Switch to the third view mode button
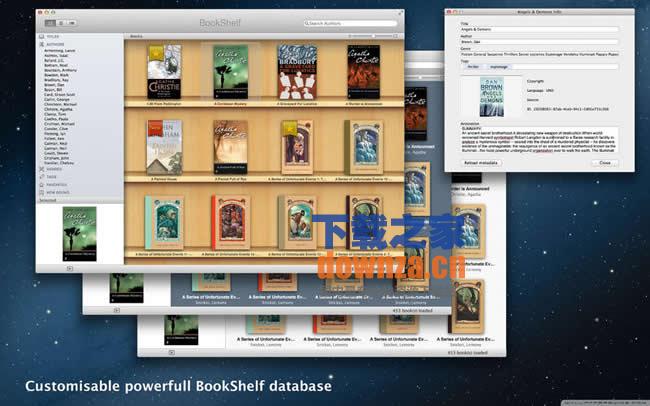This screenshot has width=650, height=406. (72, 23)
